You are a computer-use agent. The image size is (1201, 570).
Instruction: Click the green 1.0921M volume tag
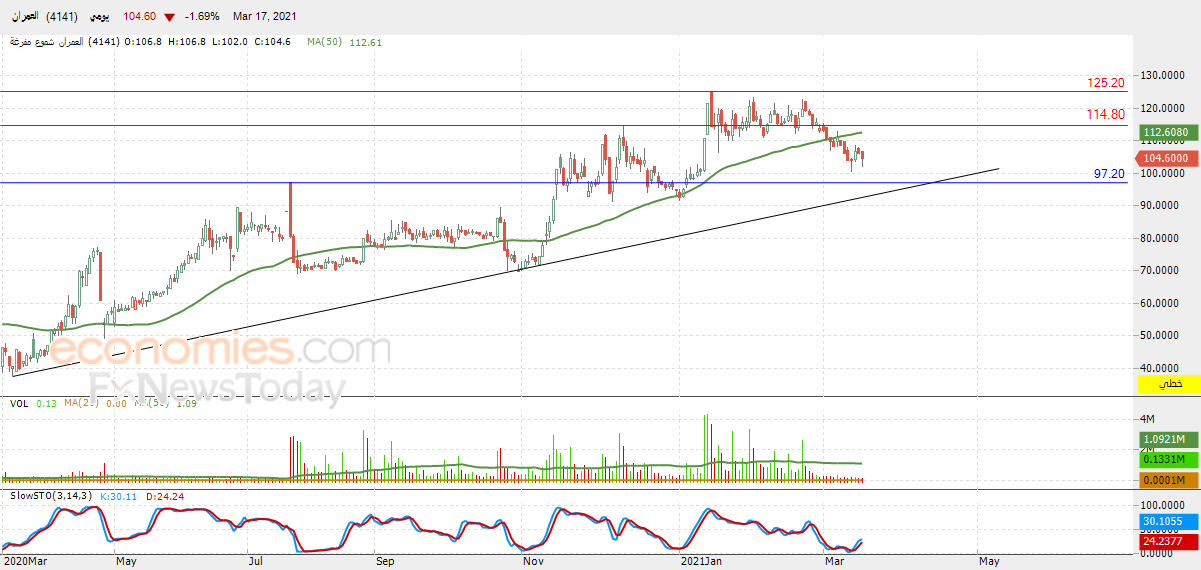pos(1168,439)
